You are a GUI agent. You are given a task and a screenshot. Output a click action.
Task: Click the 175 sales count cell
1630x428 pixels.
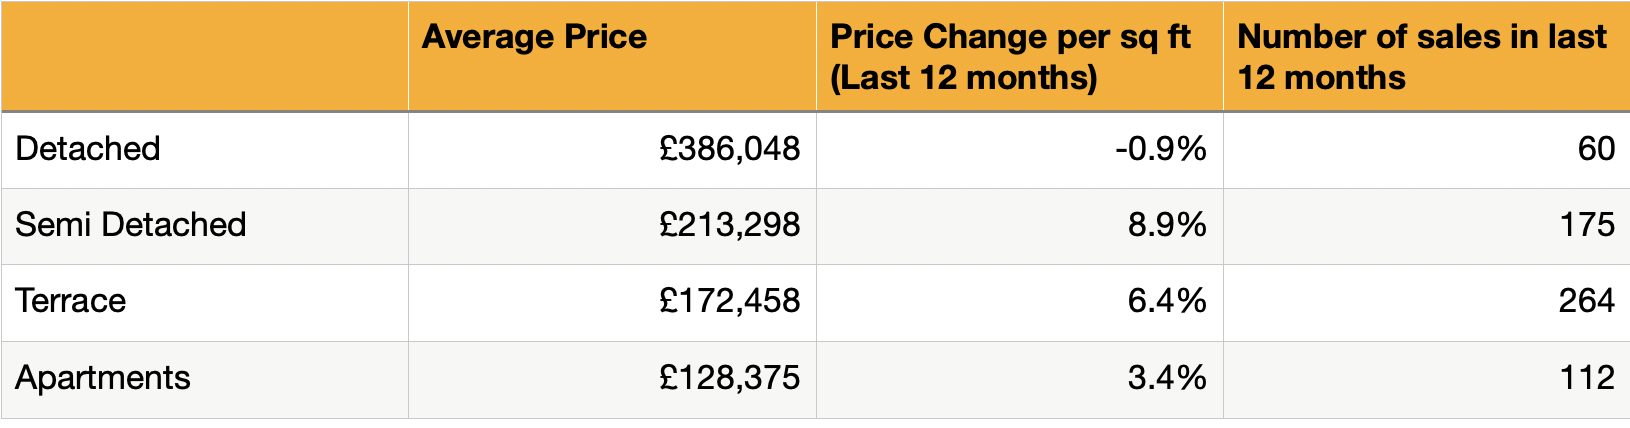pos(1587,225)
